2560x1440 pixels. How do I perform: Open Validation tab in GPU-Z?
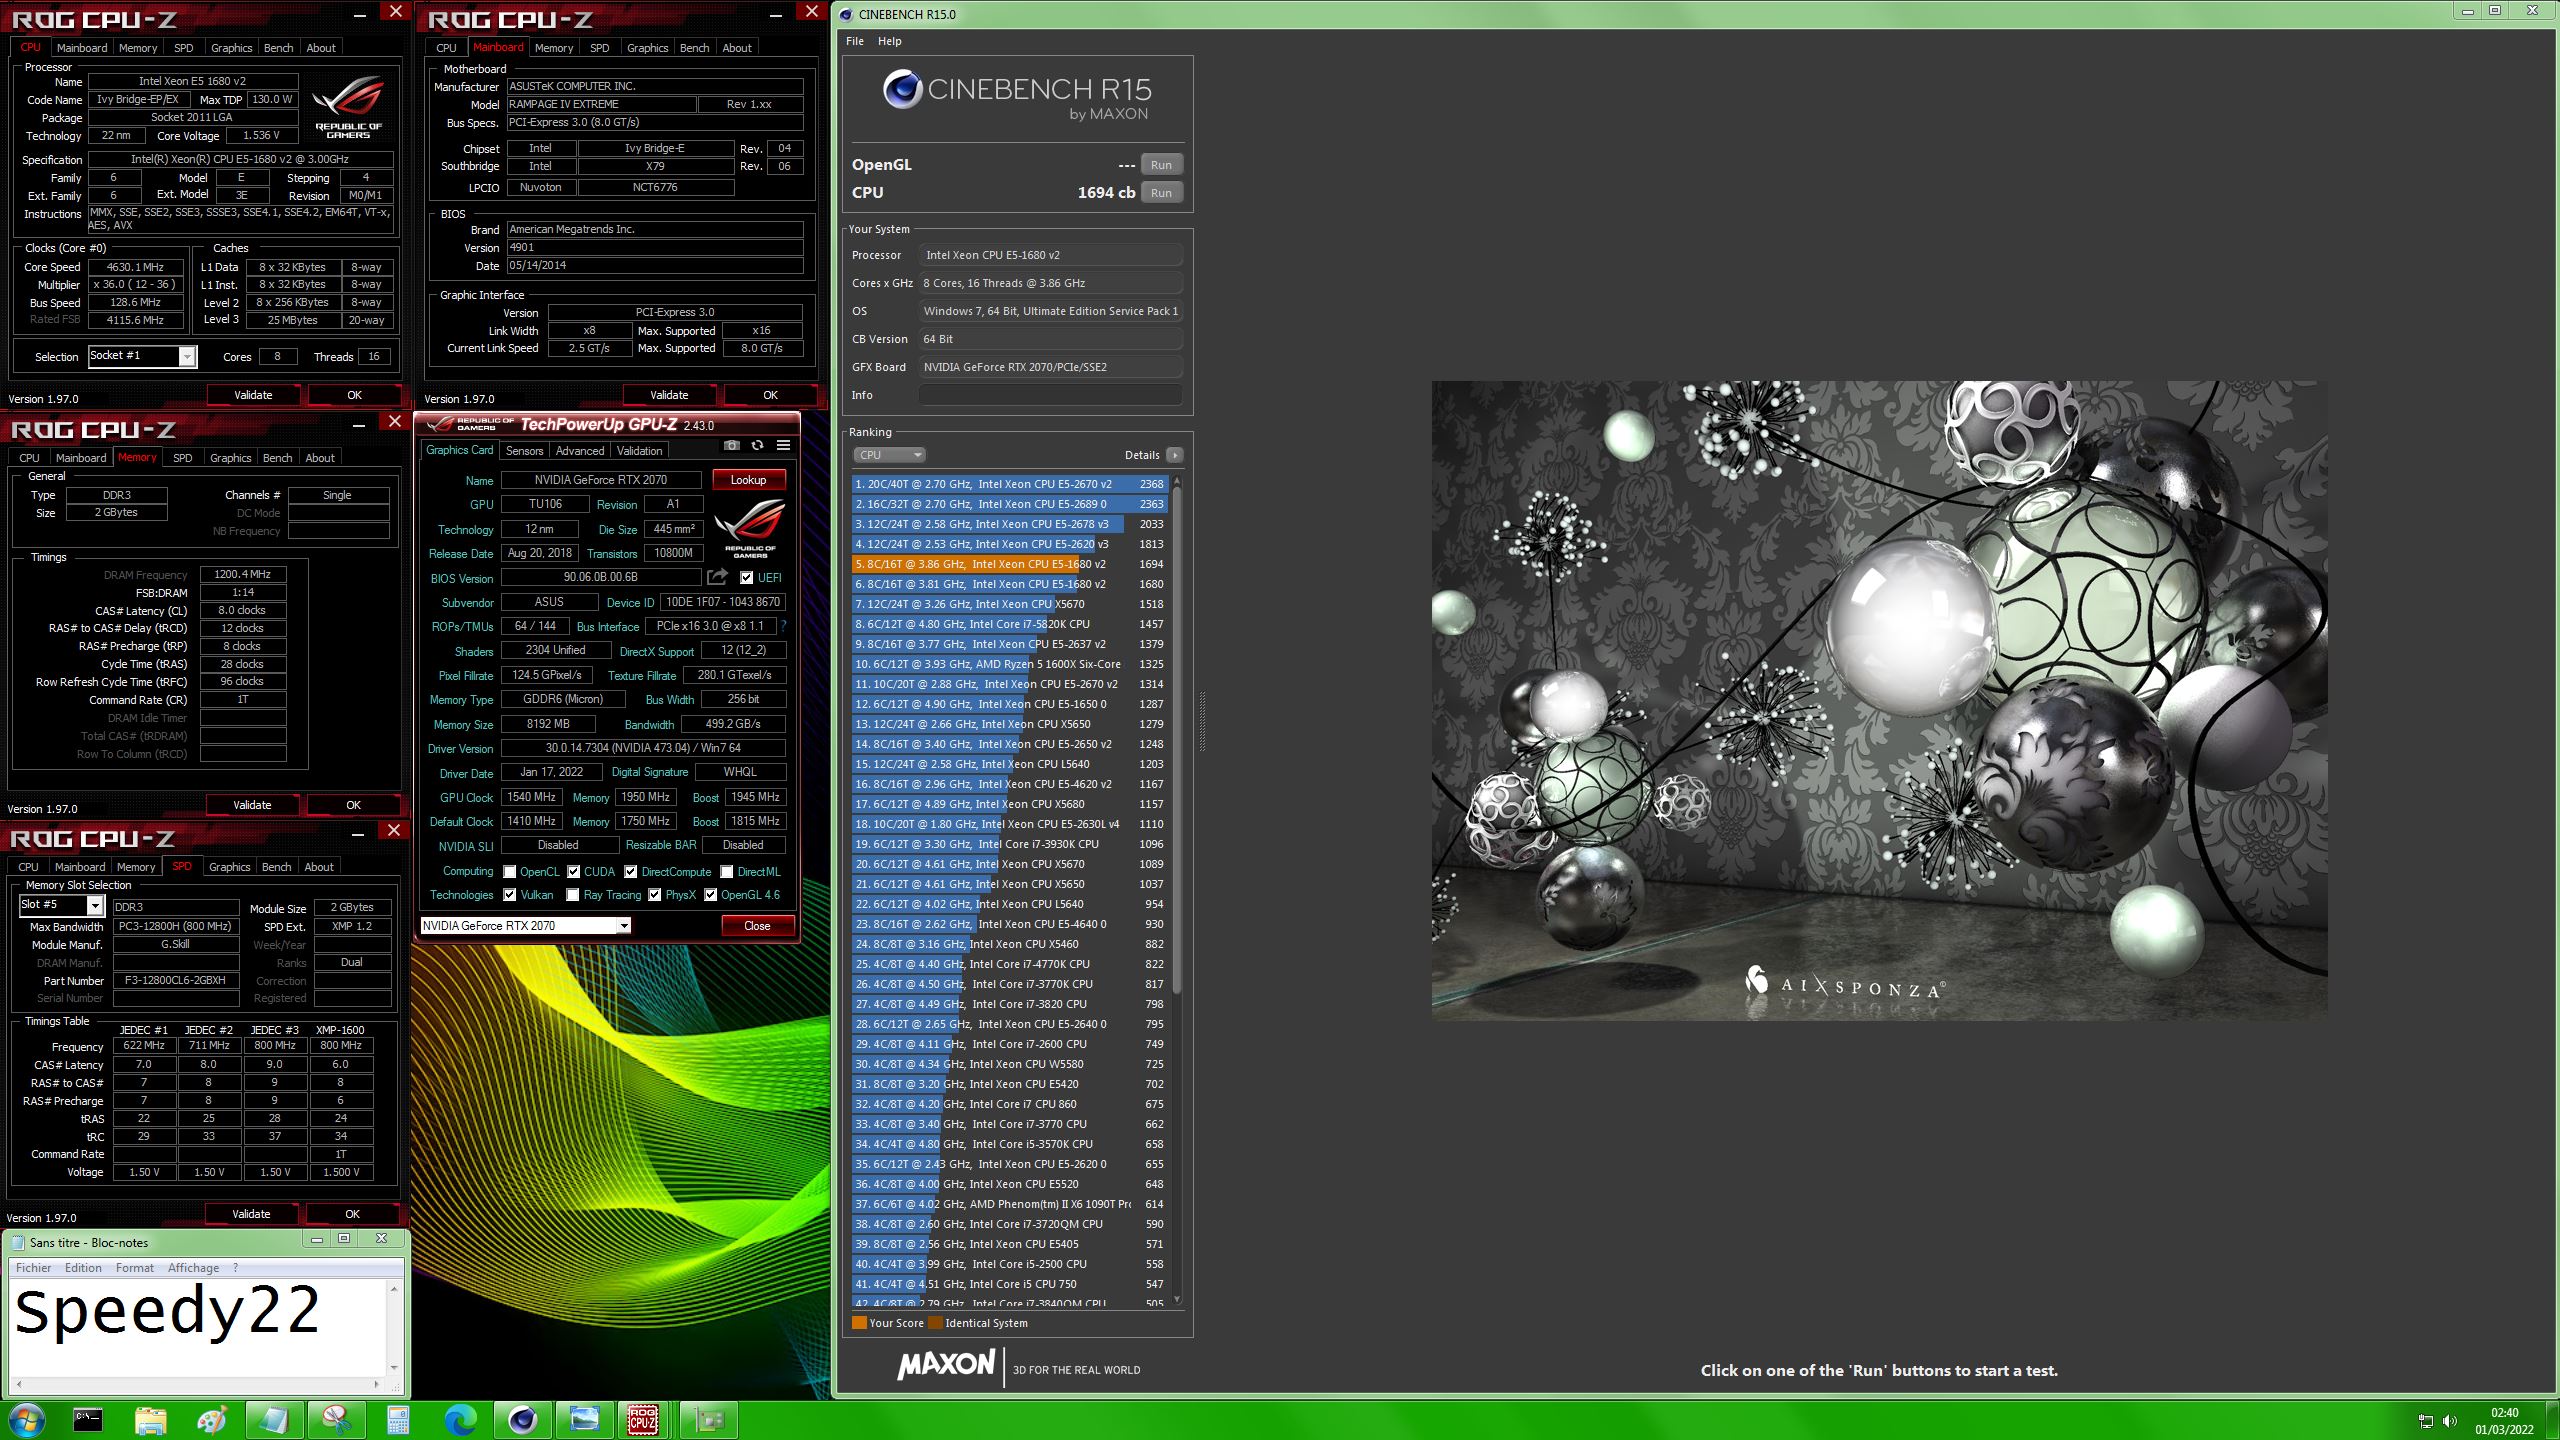pos(639,451)
